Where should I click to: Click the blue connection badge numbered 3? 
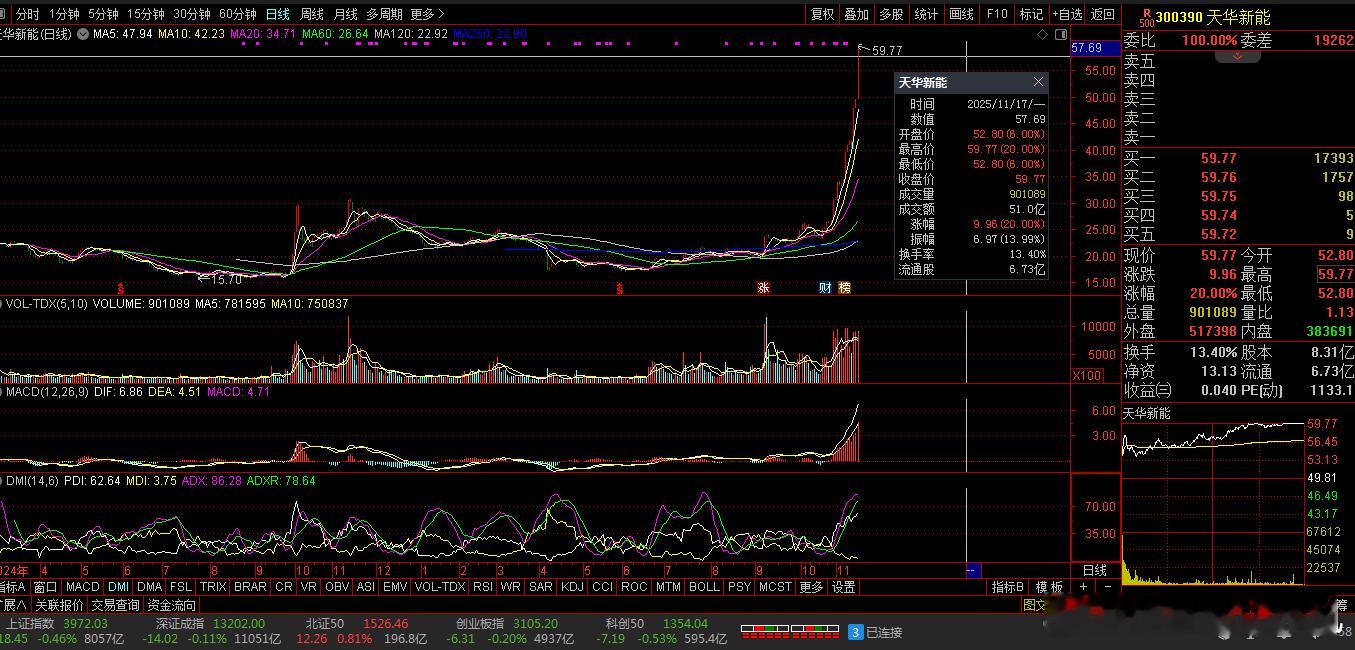(855, 632)
